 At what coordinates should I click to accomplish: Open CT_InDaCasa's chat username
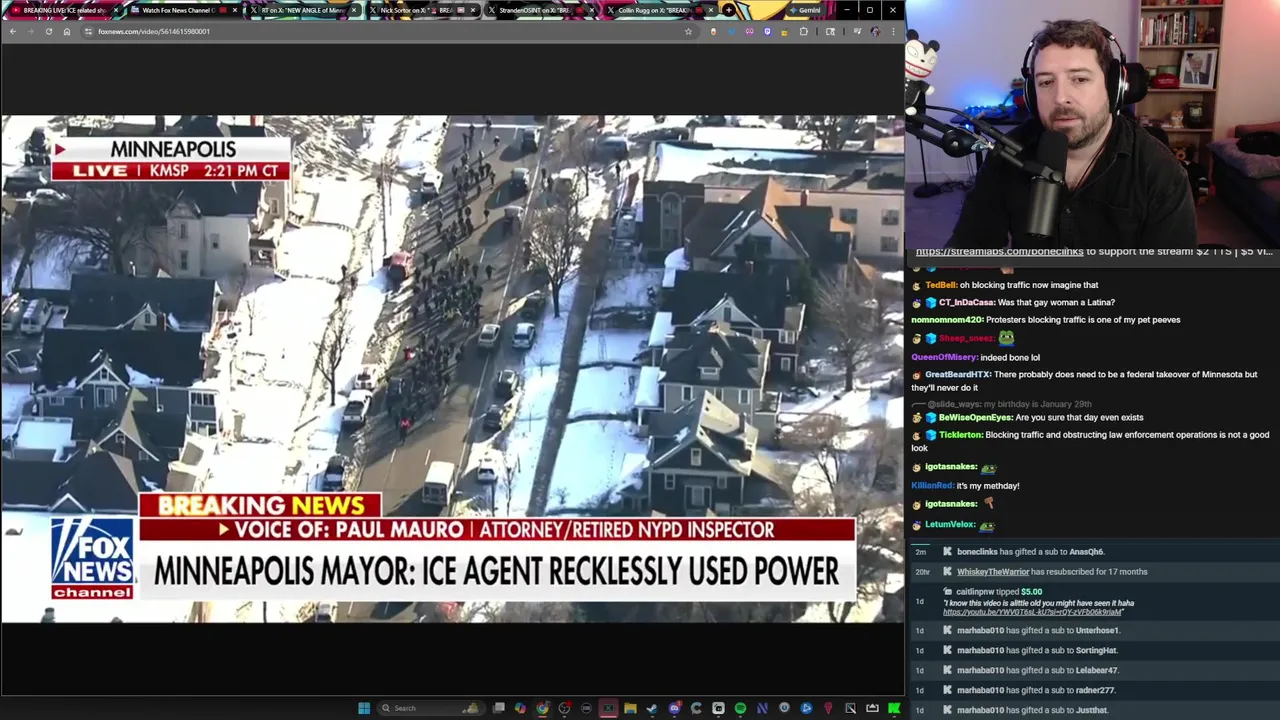966,302
